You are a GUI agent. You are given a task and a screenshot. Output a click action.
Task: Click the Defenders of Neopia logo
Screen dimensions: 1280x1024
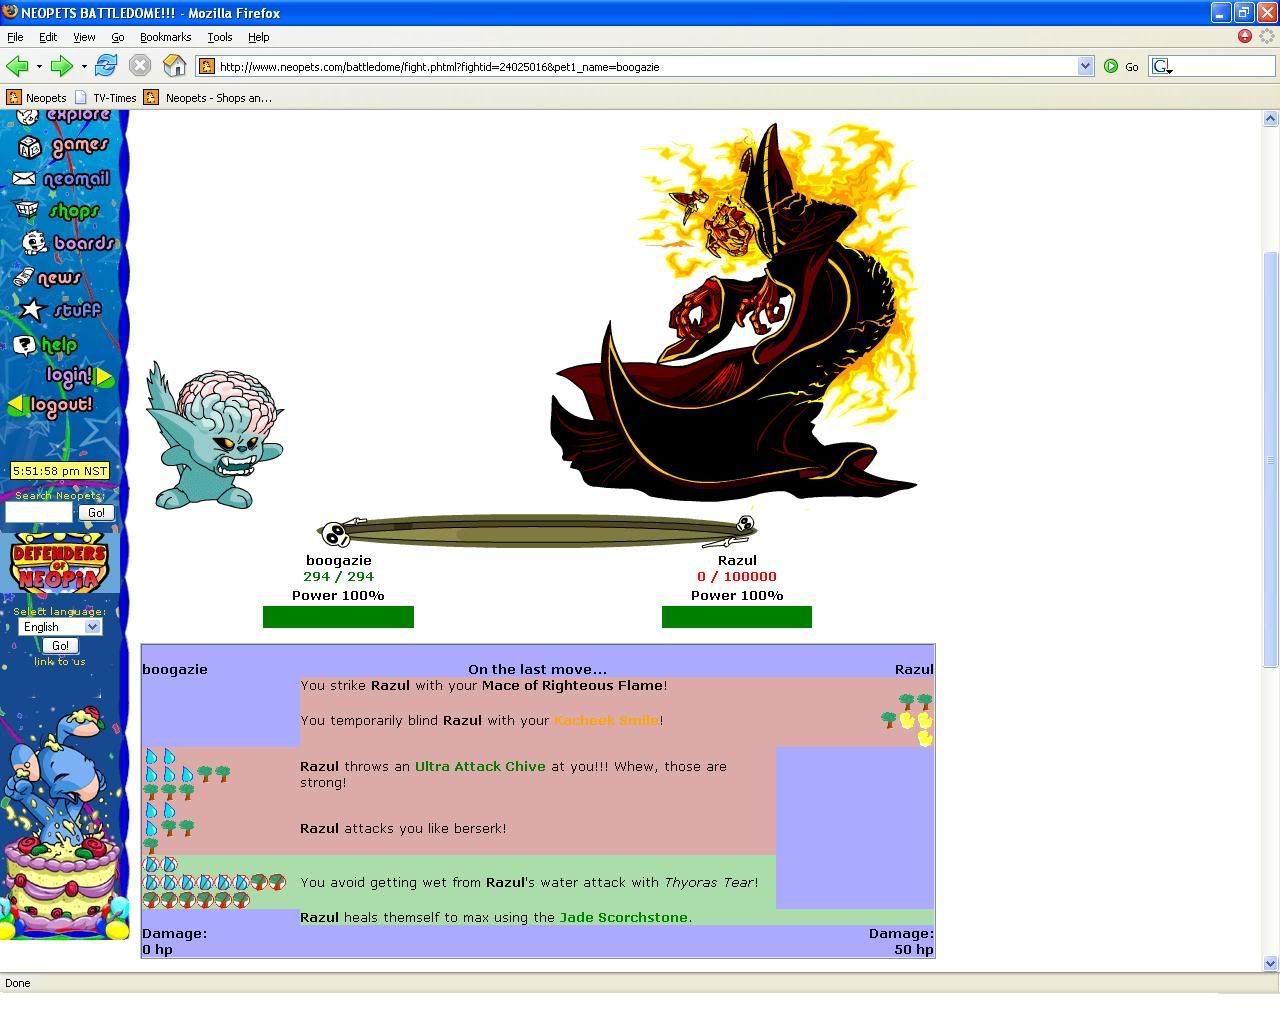[x=59, y=564]
